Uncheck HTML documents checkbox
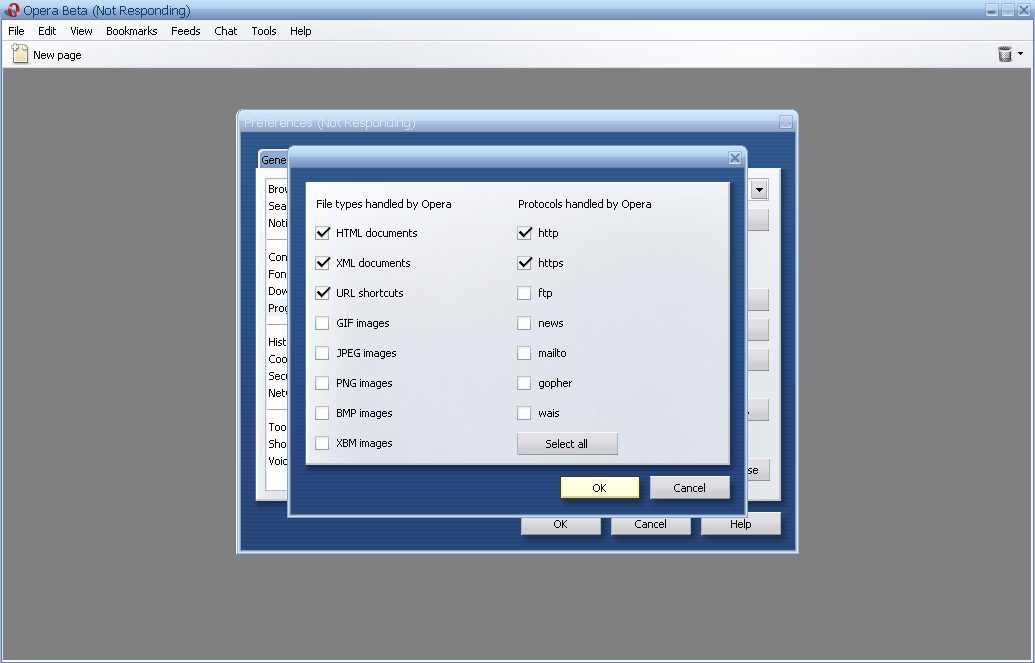Viewport: 1035px width, 663px height. (x=322, y=233)
